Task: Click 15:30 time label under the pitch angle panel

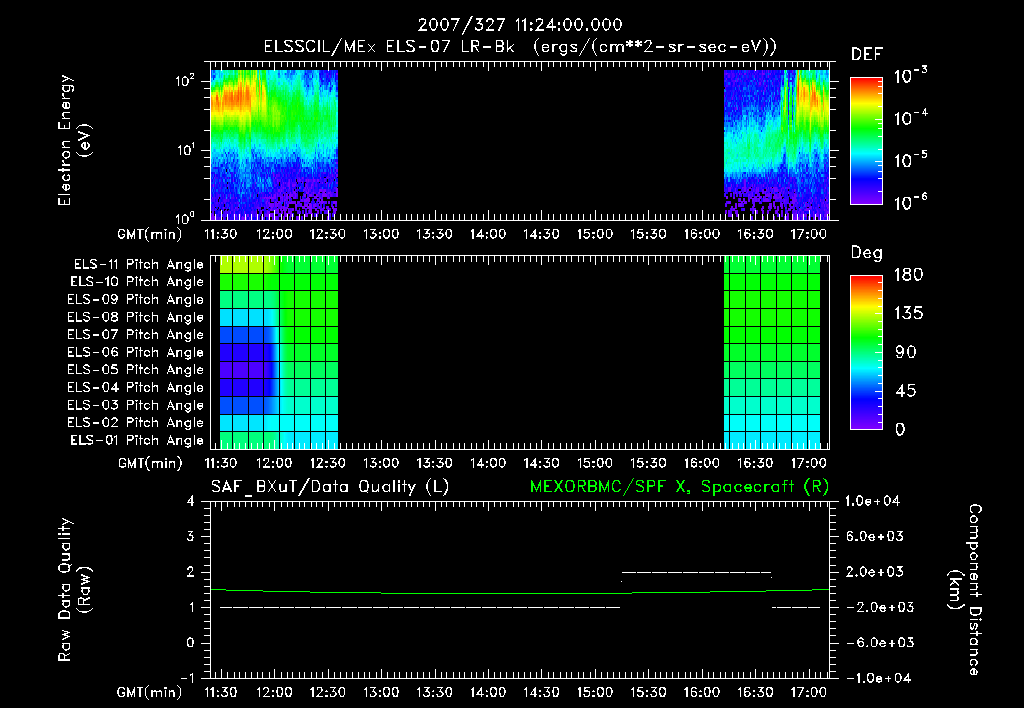Action: 648,463
